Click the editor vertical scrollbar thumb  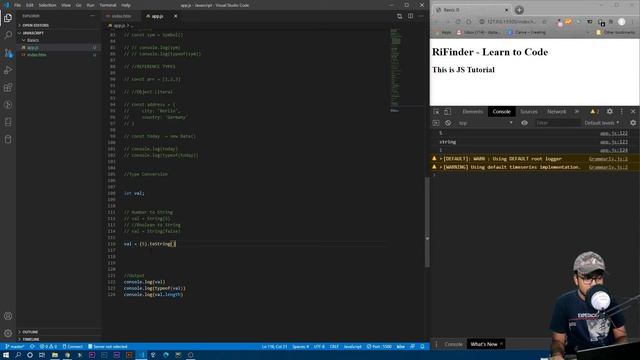pos(427,222)
